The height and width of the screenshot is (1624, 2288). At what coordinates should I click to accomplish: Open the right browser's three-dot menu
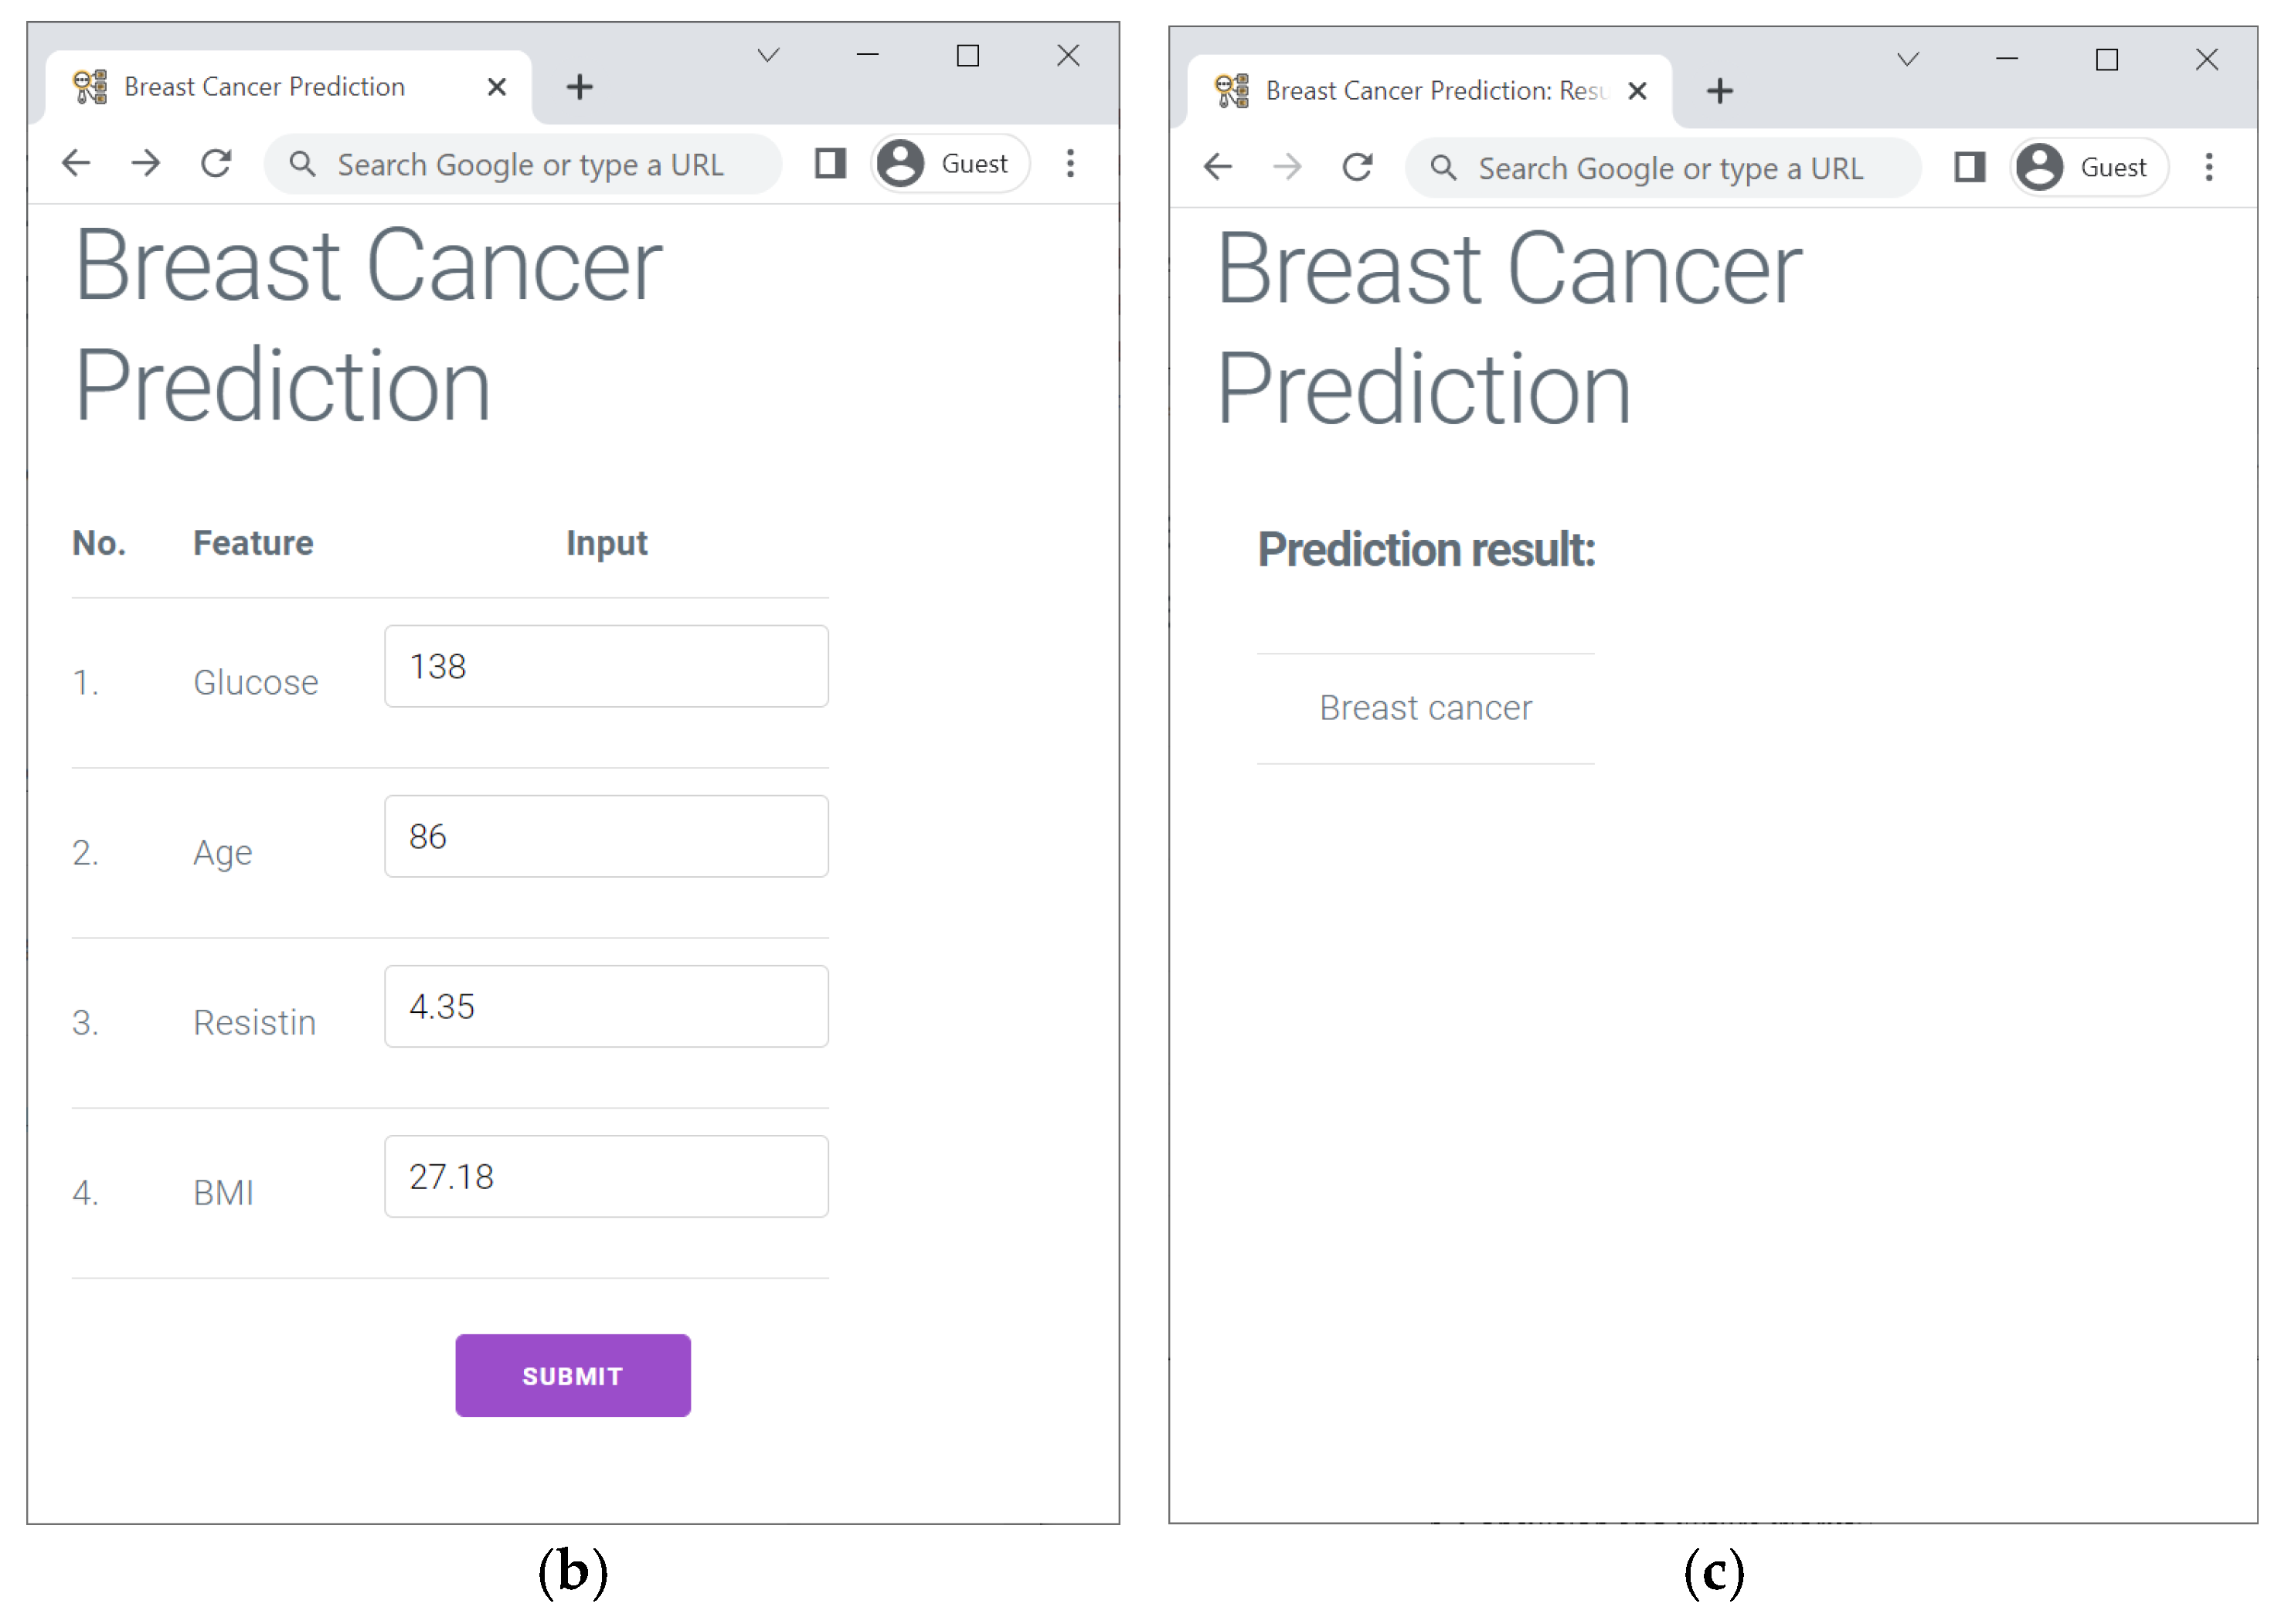click(x=2209, y=167)
